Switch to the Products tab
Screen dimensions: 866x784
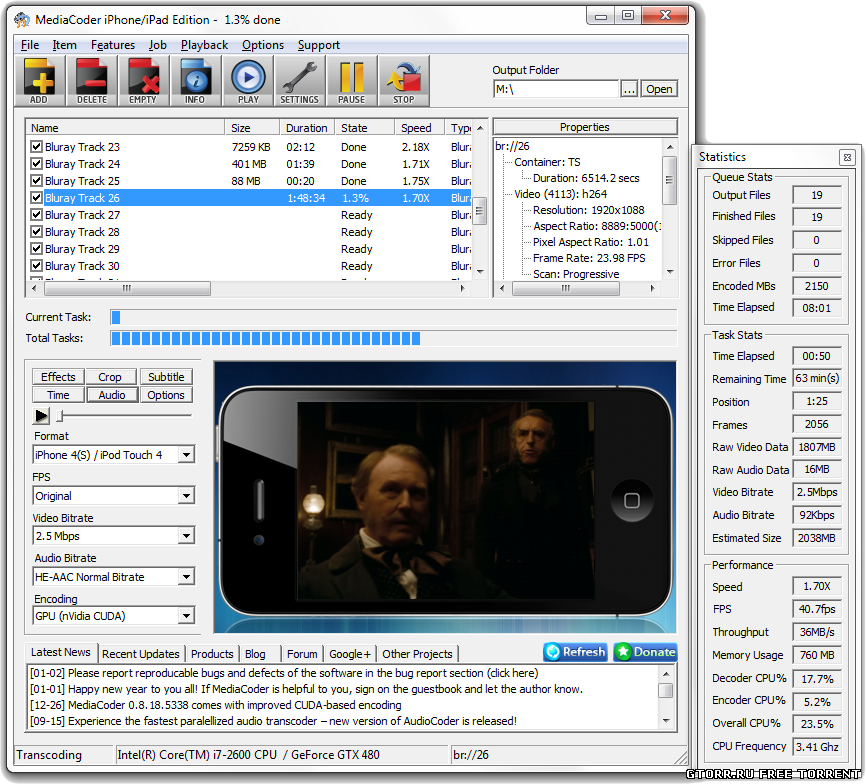[212, 654]
